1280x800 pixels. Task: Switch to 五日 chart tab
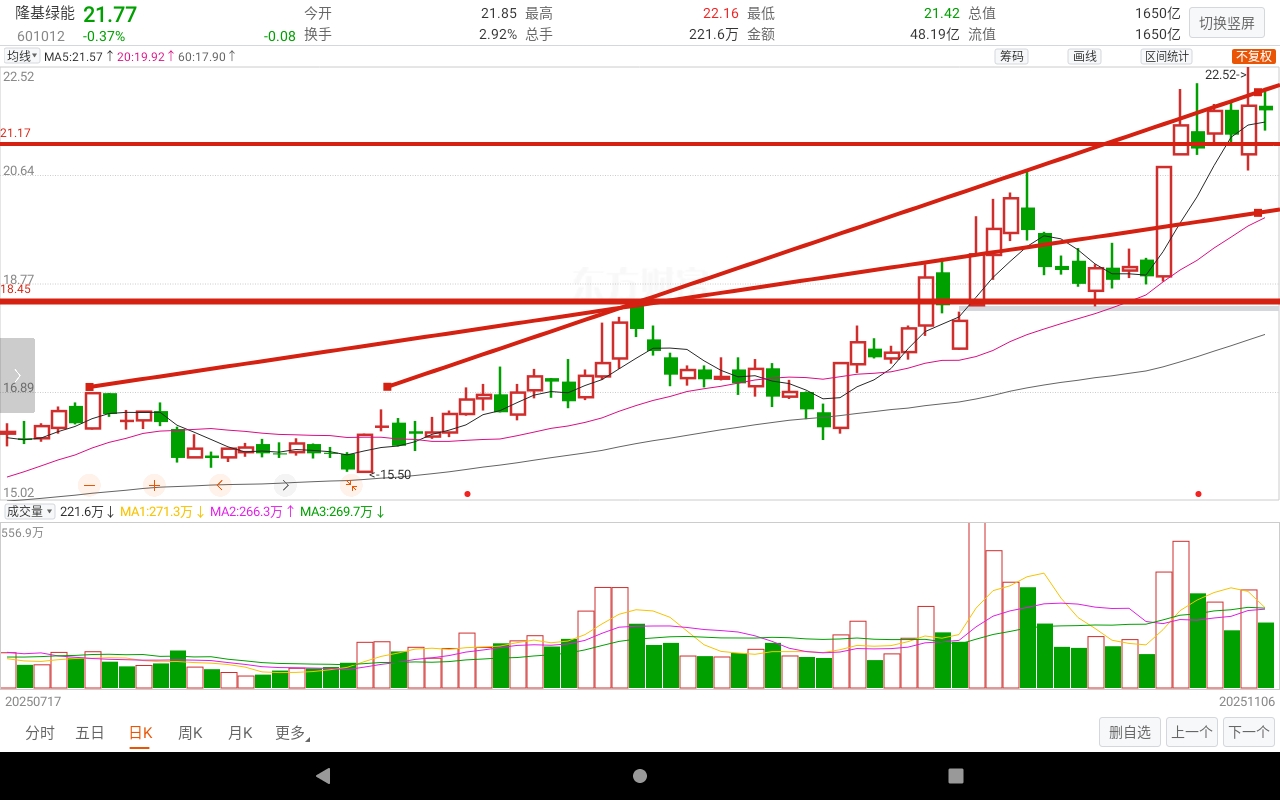click(90, 733)
